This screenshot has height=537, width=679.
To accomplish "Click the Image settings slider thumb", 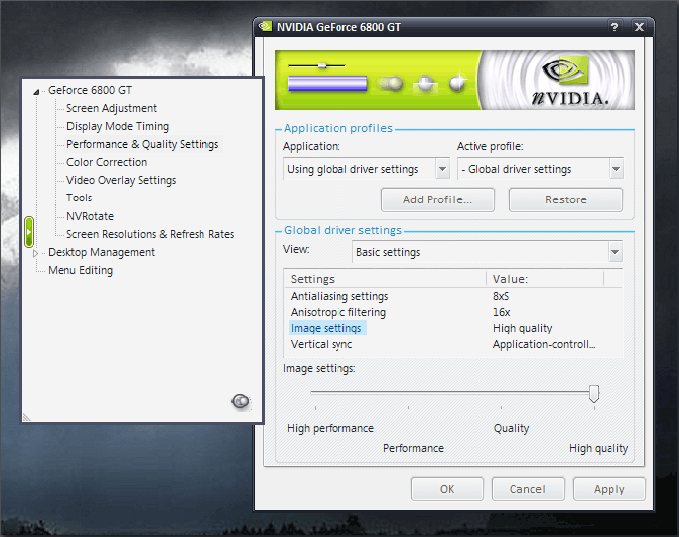I will [x=594, y=393].
